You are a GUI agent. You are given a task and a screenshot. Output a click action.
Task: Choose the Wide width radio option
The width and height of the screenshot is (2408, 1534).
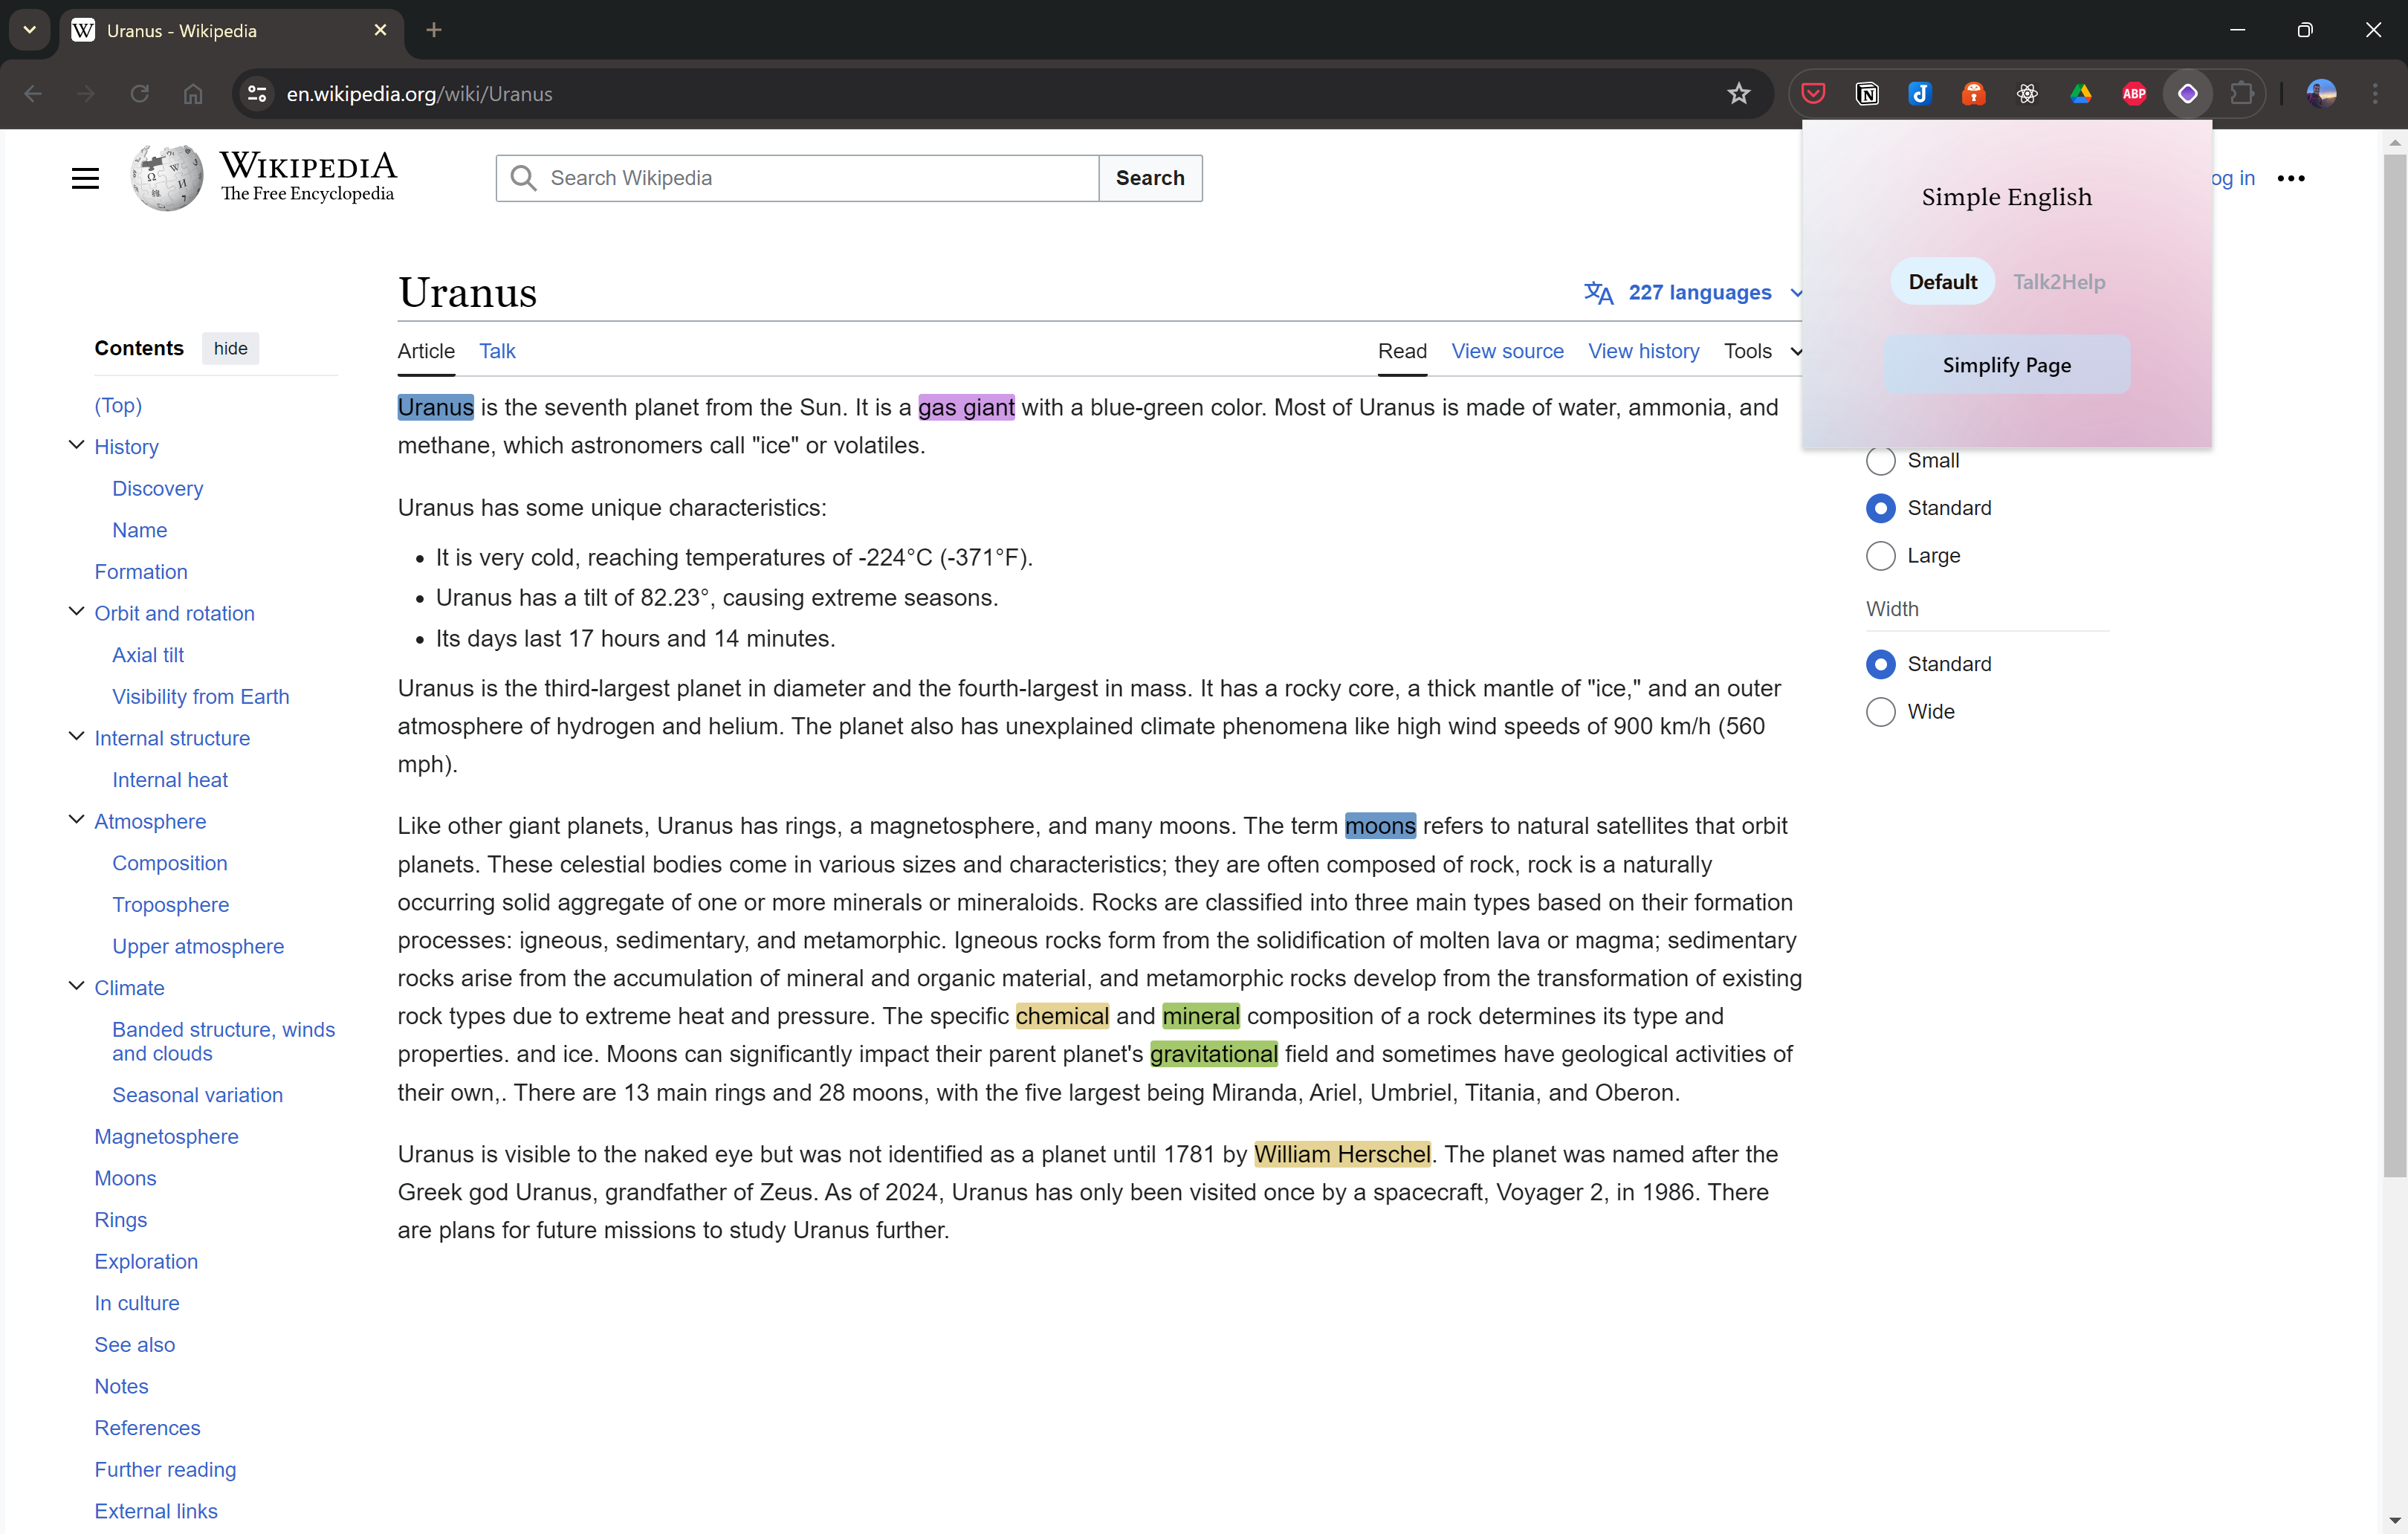click(x=1880, y=712)
